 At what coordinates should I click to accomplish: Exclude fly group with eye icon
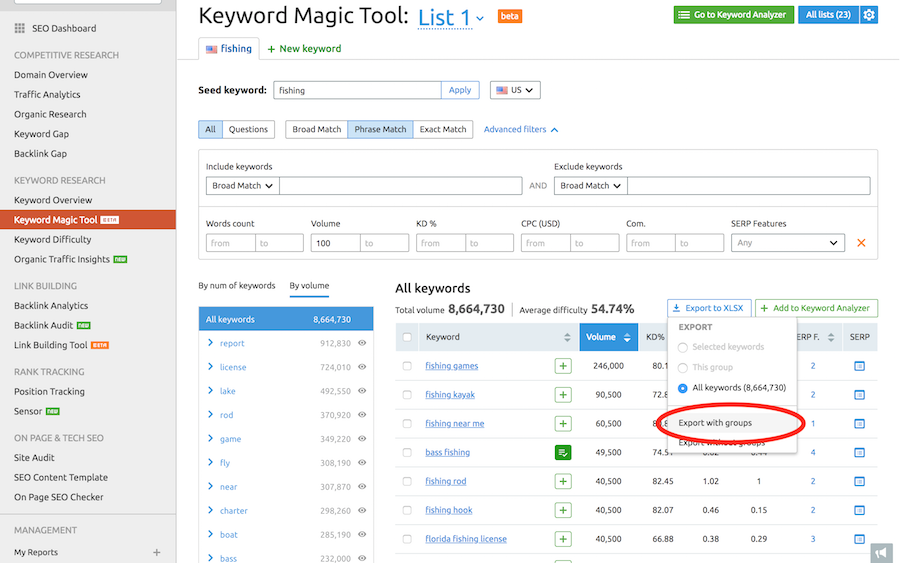click(362, 463)
